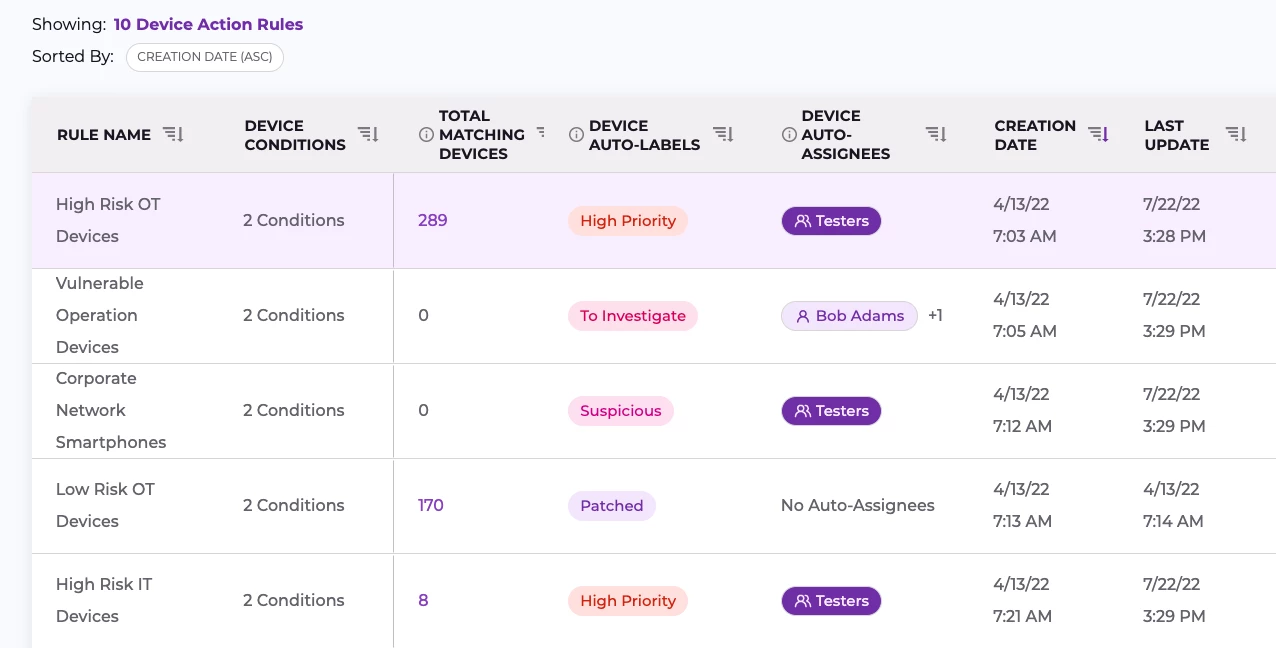Open the 170 matching devices link
The image size is (1276, 648).
(x=430, y=505)
